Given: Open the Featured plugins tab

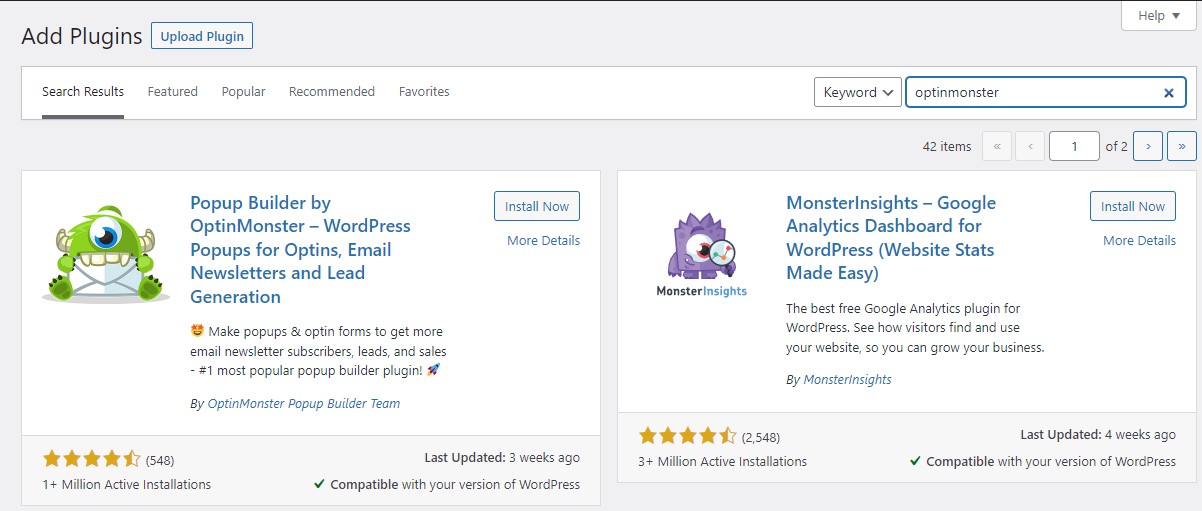Looking at the screenshot, I should pyautogui.click(x=173, y=92).
